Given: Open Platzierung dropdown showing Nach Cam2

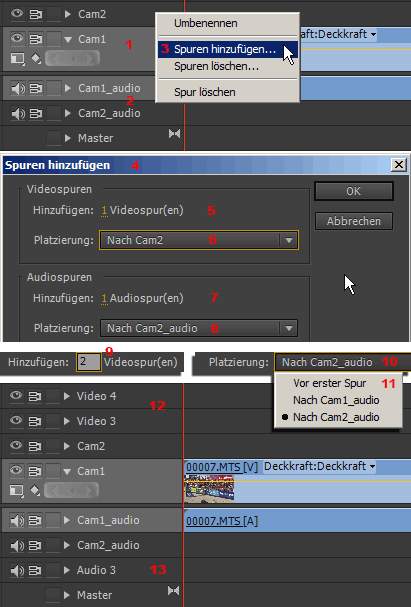Looking at the screenshot, I should click(199, 240).
